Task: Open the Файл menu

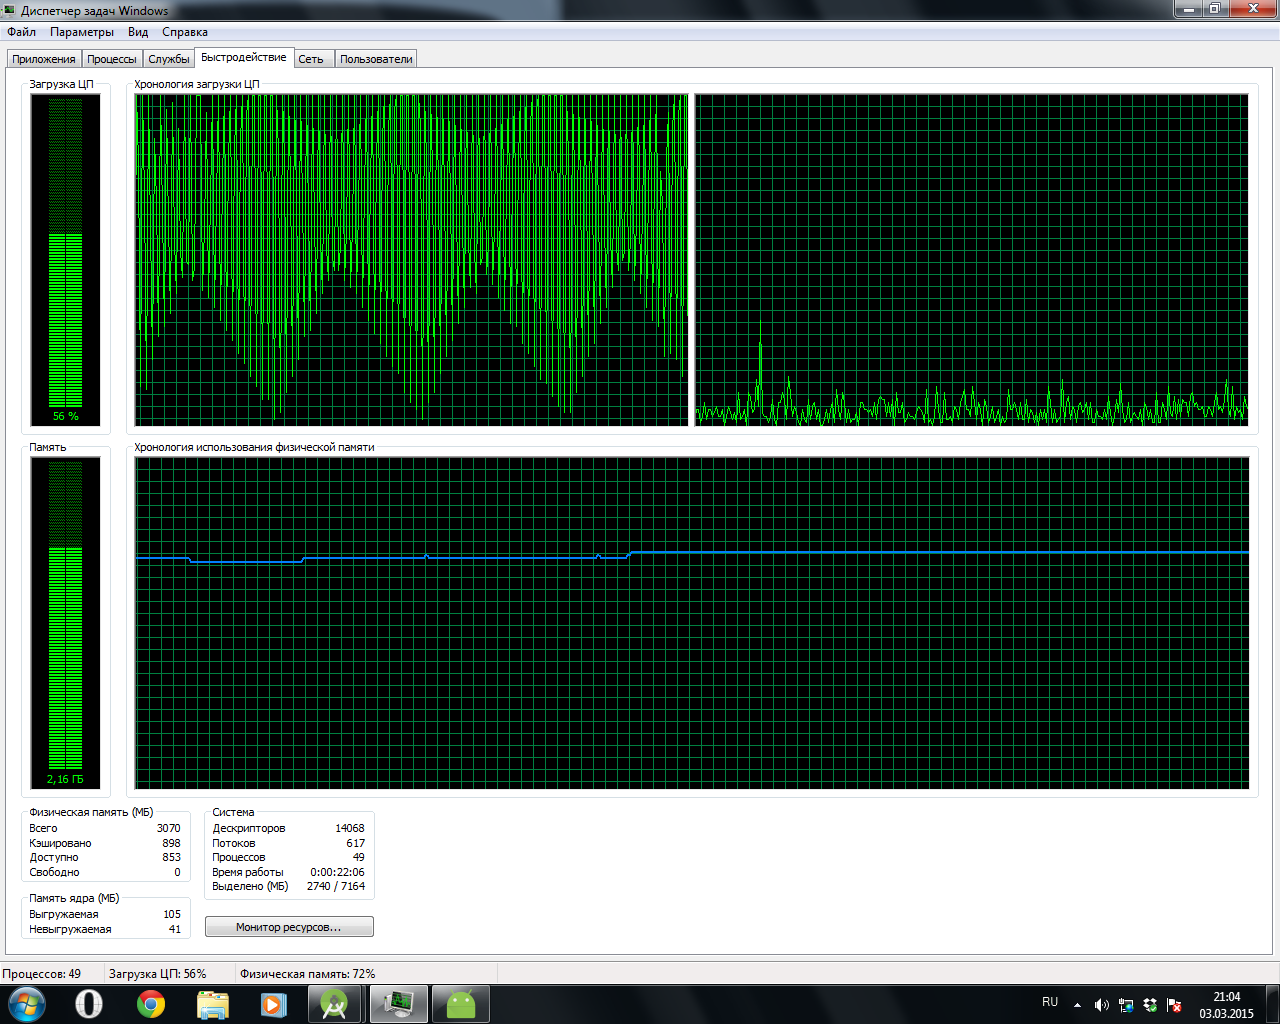Action: click(x=21, y=32)
